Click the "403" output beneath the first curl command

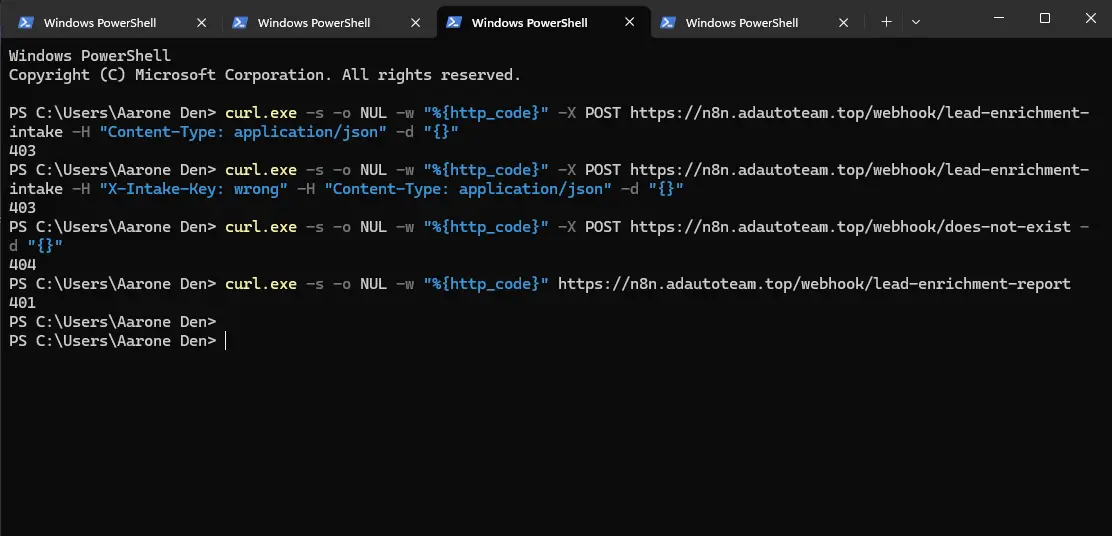pyautogui.click(x=23, y=150)
